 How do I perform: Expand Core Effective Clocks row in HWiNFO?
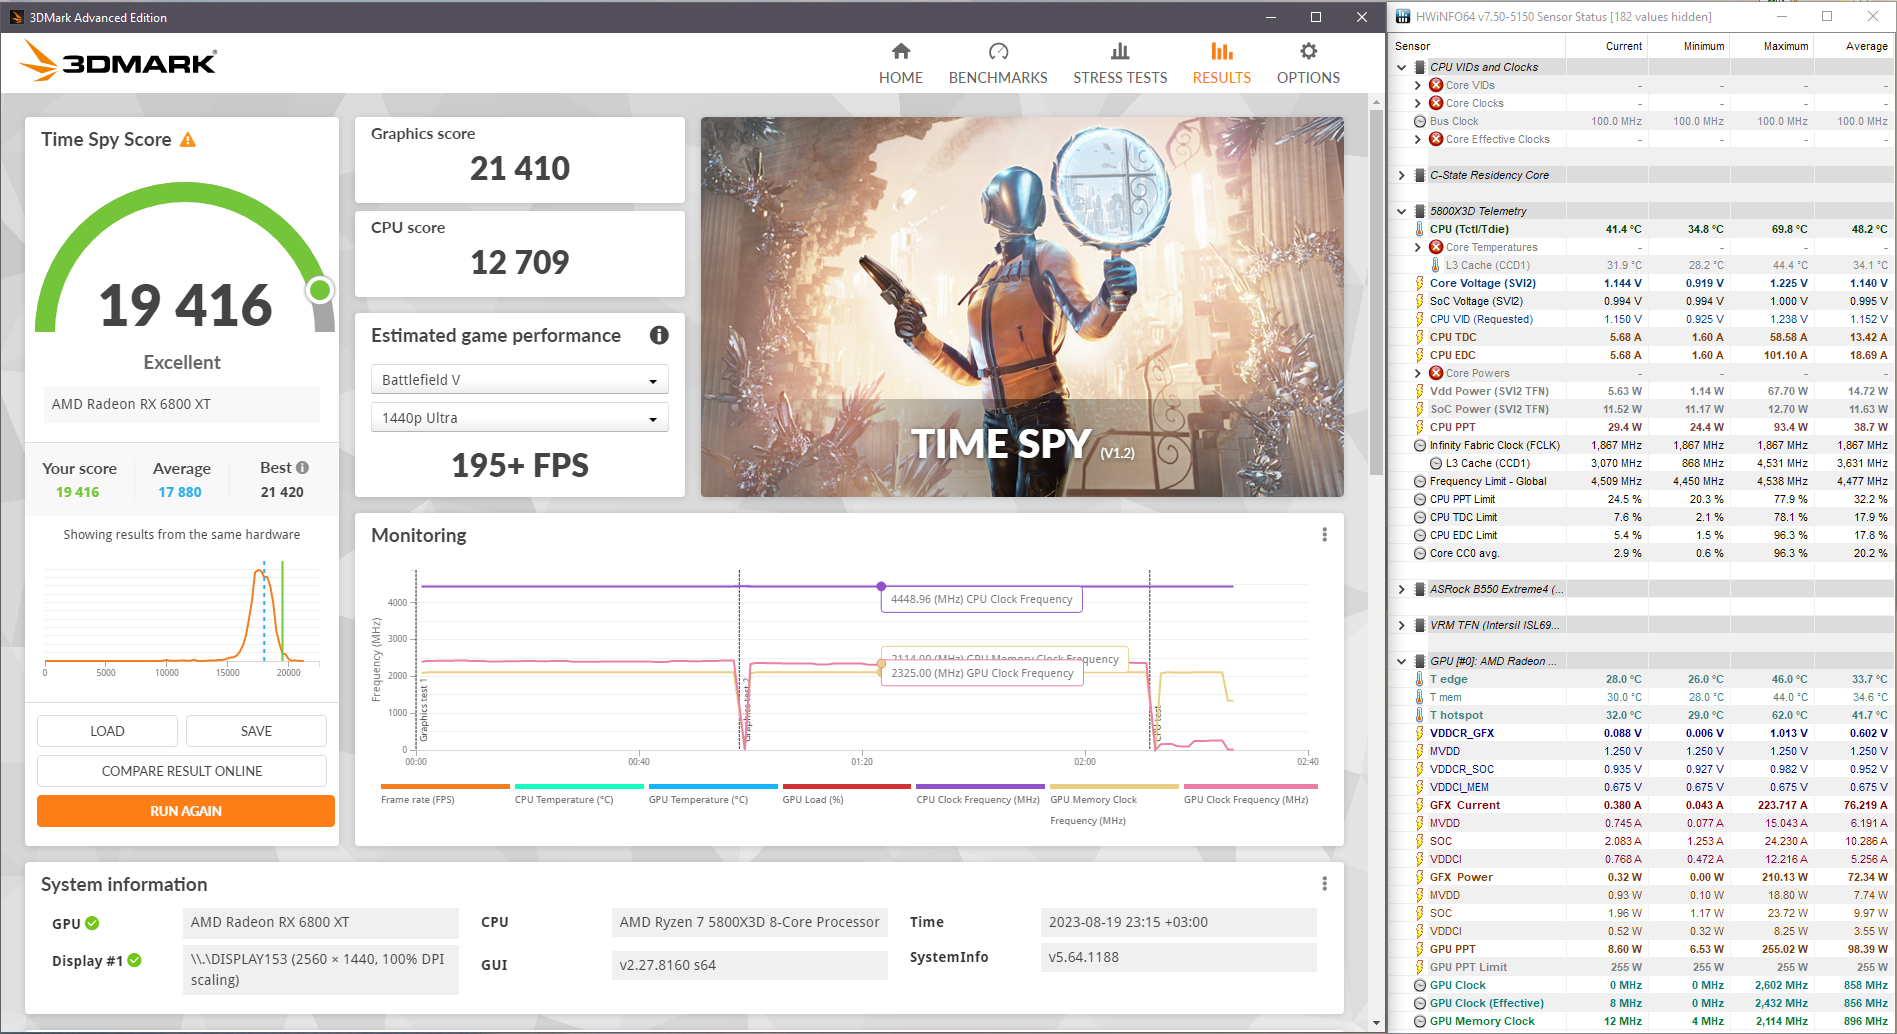pos(1417,139)
